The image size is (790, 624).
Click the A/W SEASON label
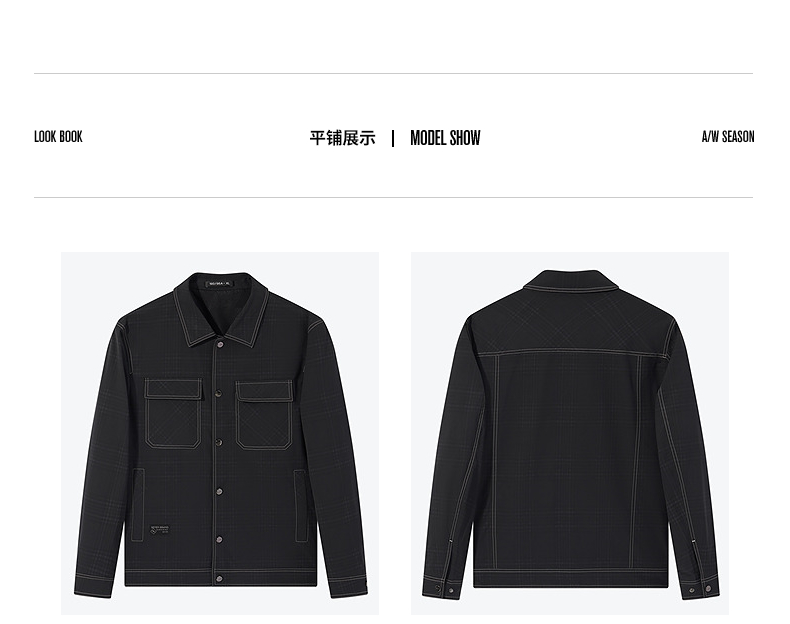728,136
